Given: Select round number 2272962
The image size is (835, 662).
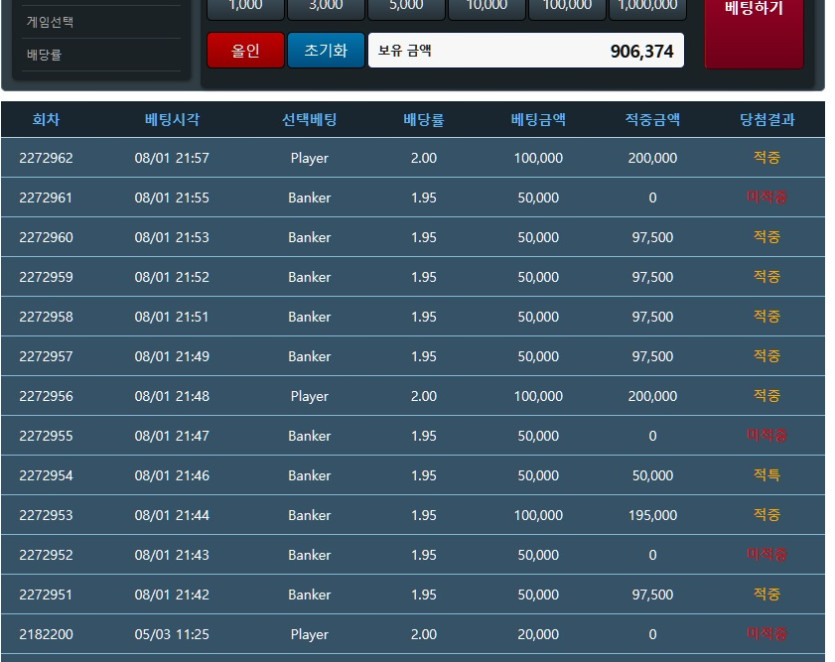Looking at the screenshot, I should point(46,158).
